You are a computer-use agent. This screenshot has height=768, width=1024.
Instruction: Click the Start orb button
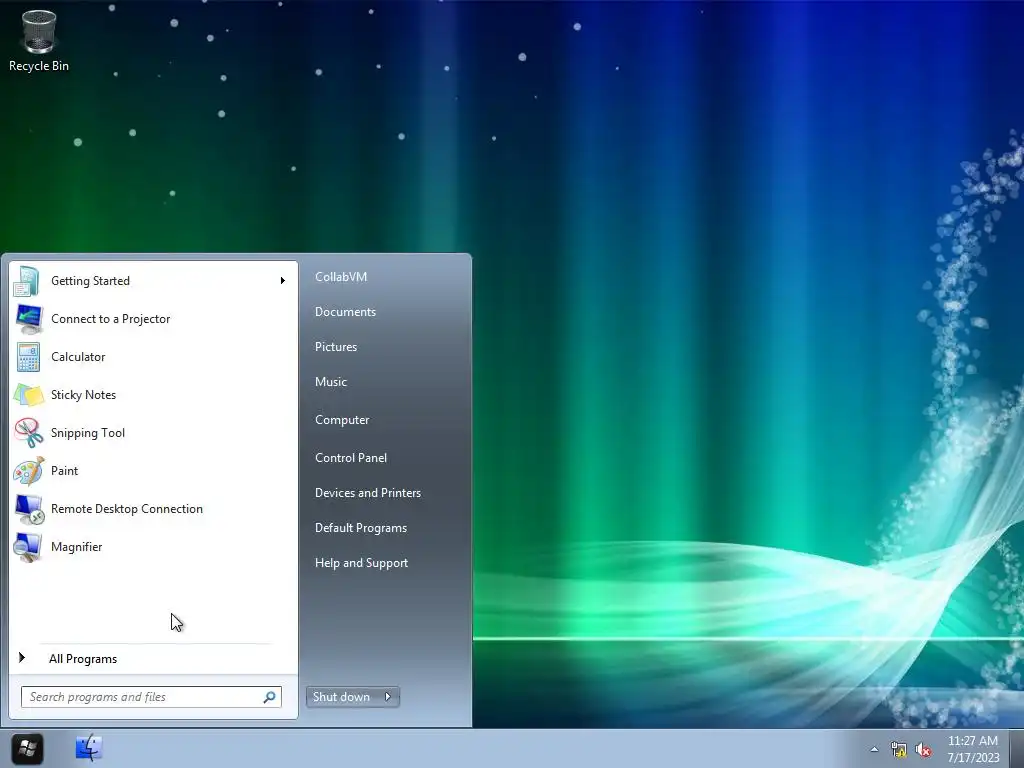tap(27, 748)
